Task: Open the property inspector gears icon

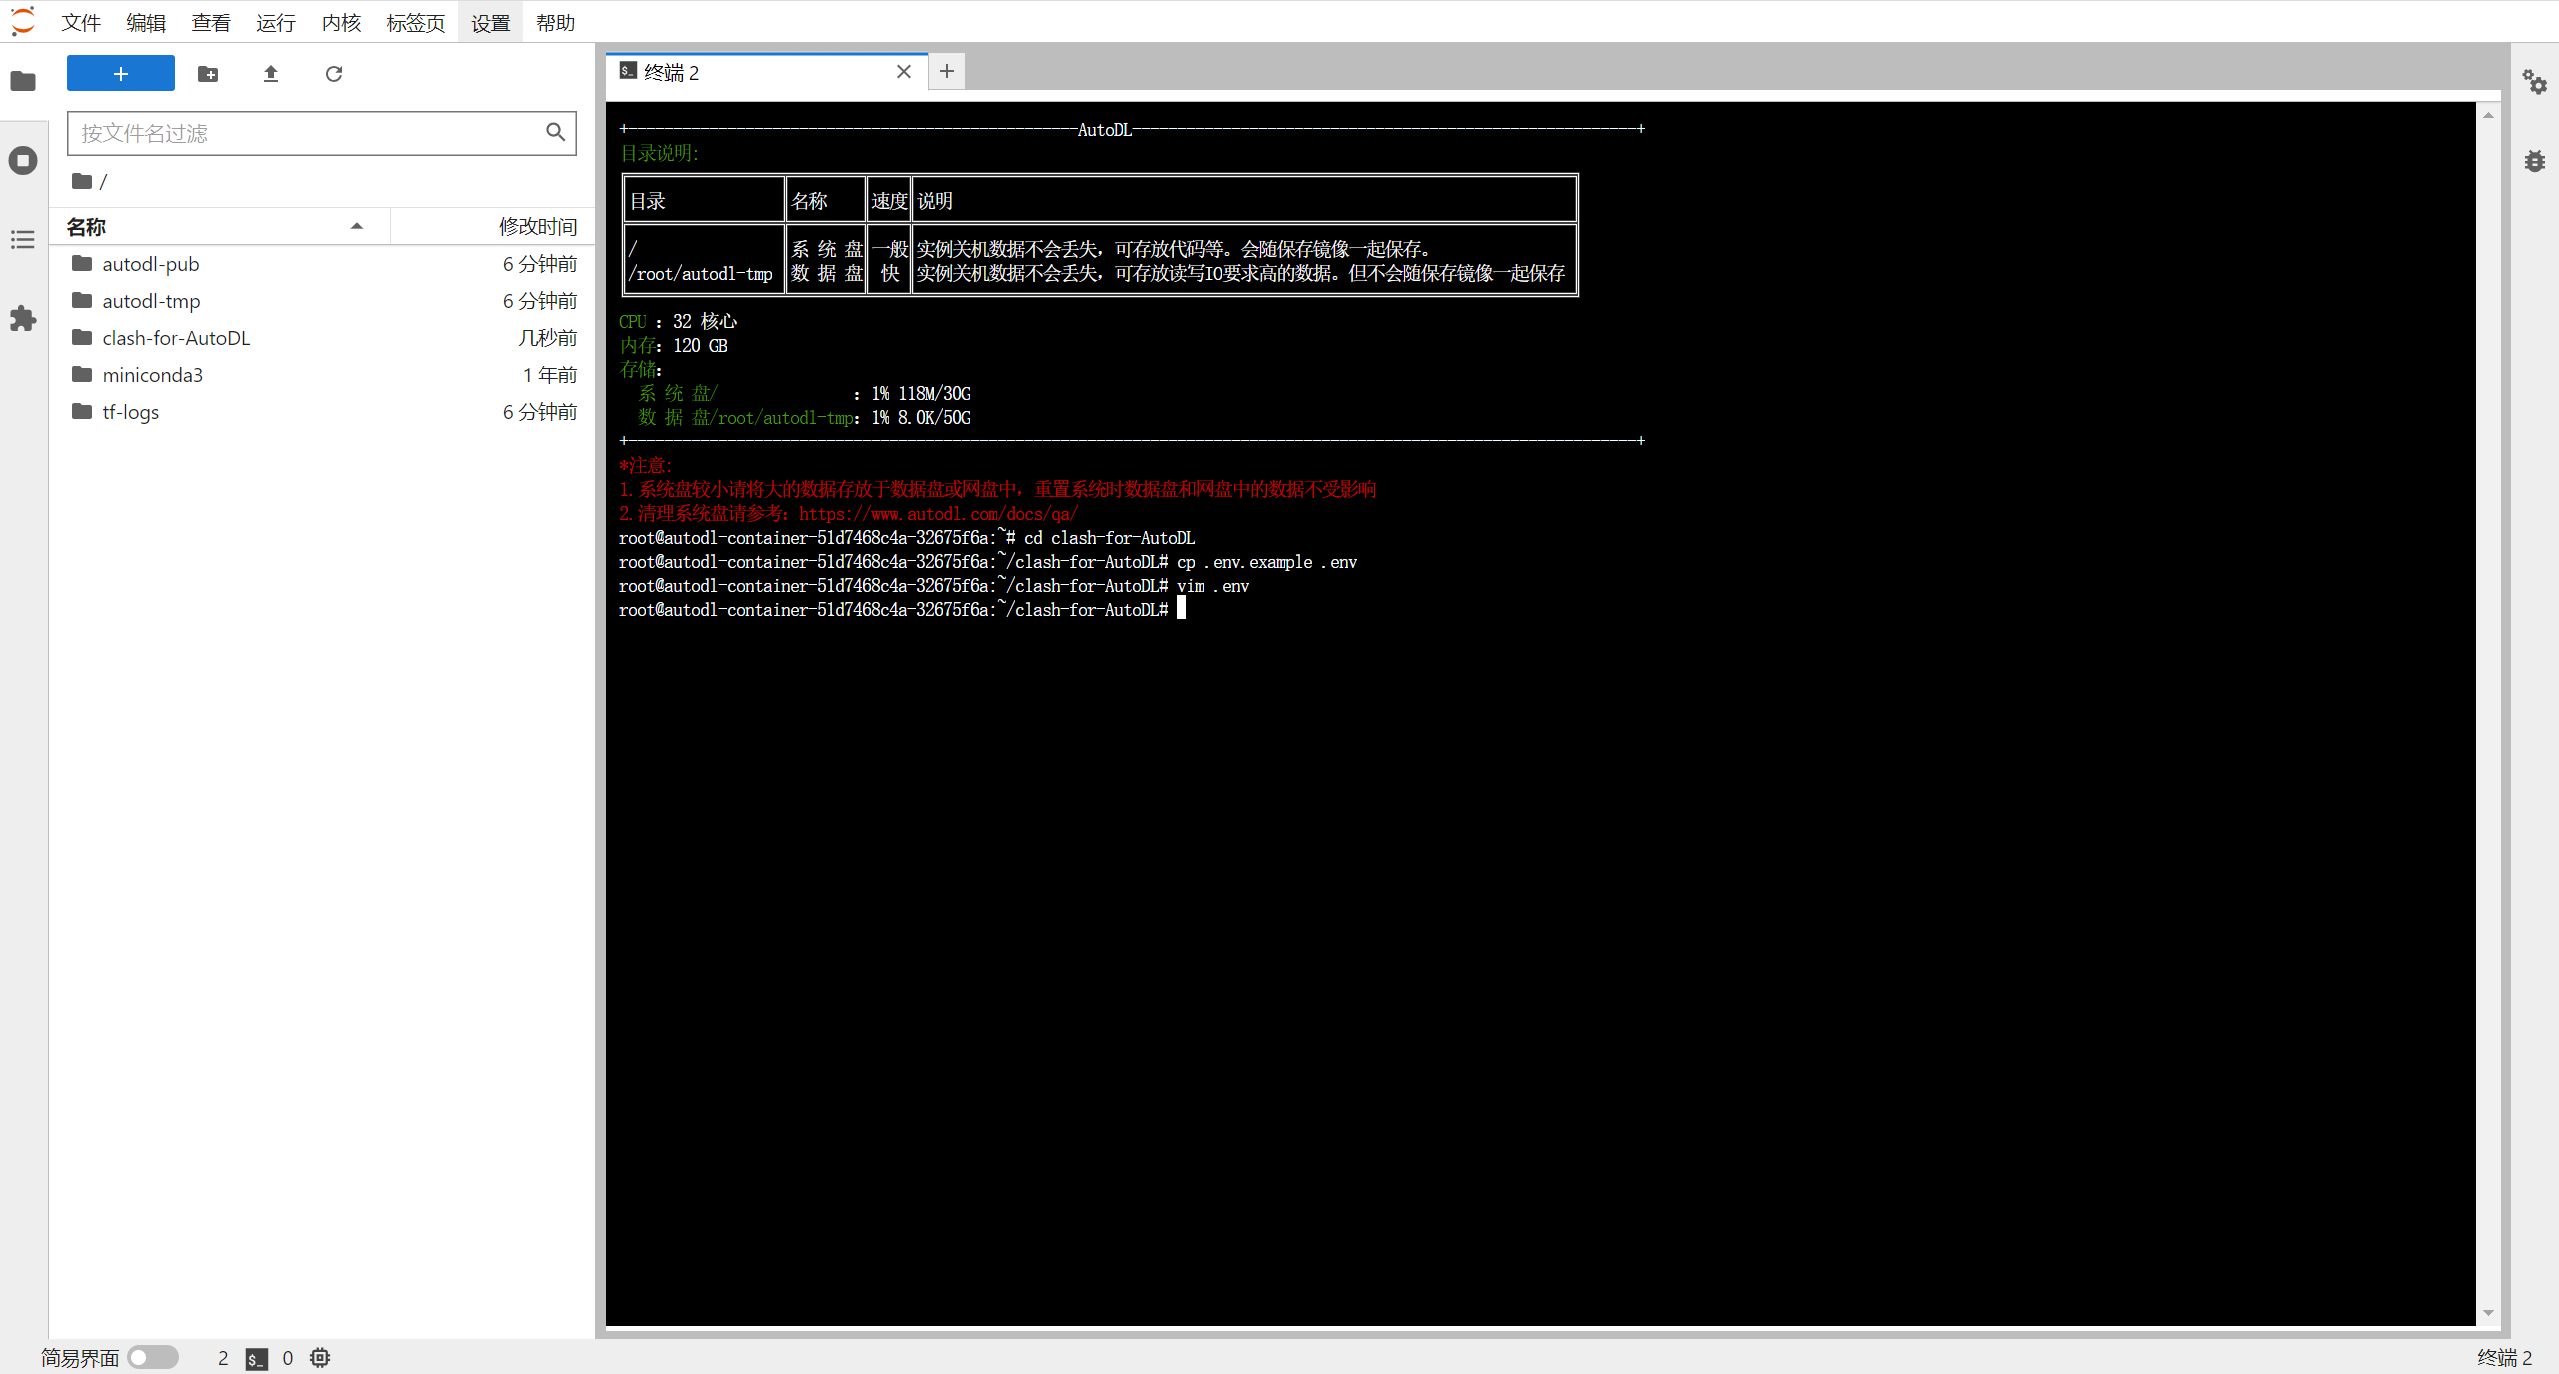Action: [2534, 82]
